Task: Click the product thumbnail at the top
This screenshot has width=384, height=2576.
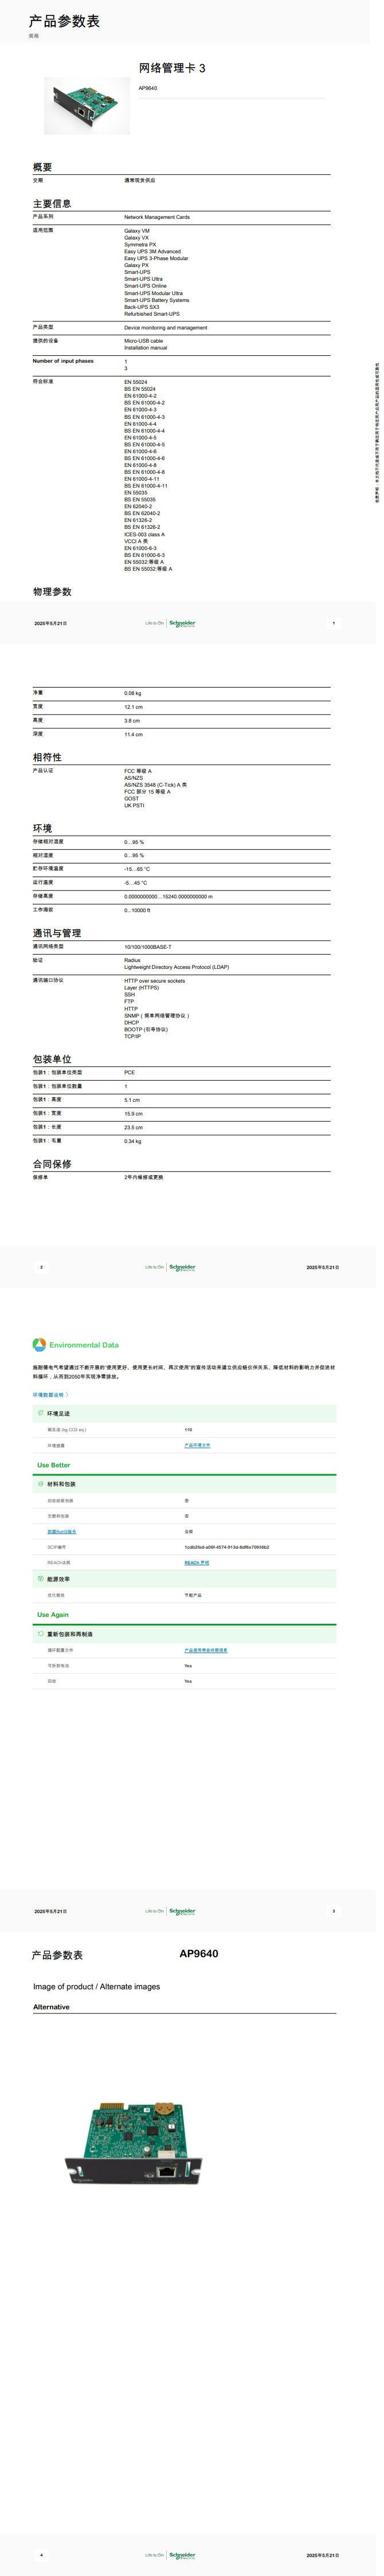Action: pos(87,105)
